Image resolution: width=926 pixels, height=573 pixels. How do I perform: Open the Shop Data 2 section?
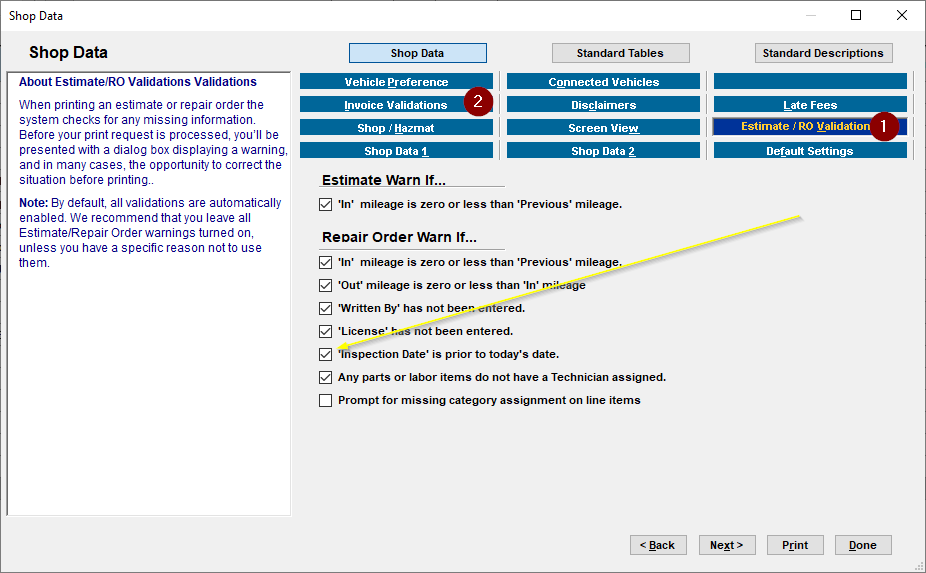pyautogui.click(x=604, y=151)
